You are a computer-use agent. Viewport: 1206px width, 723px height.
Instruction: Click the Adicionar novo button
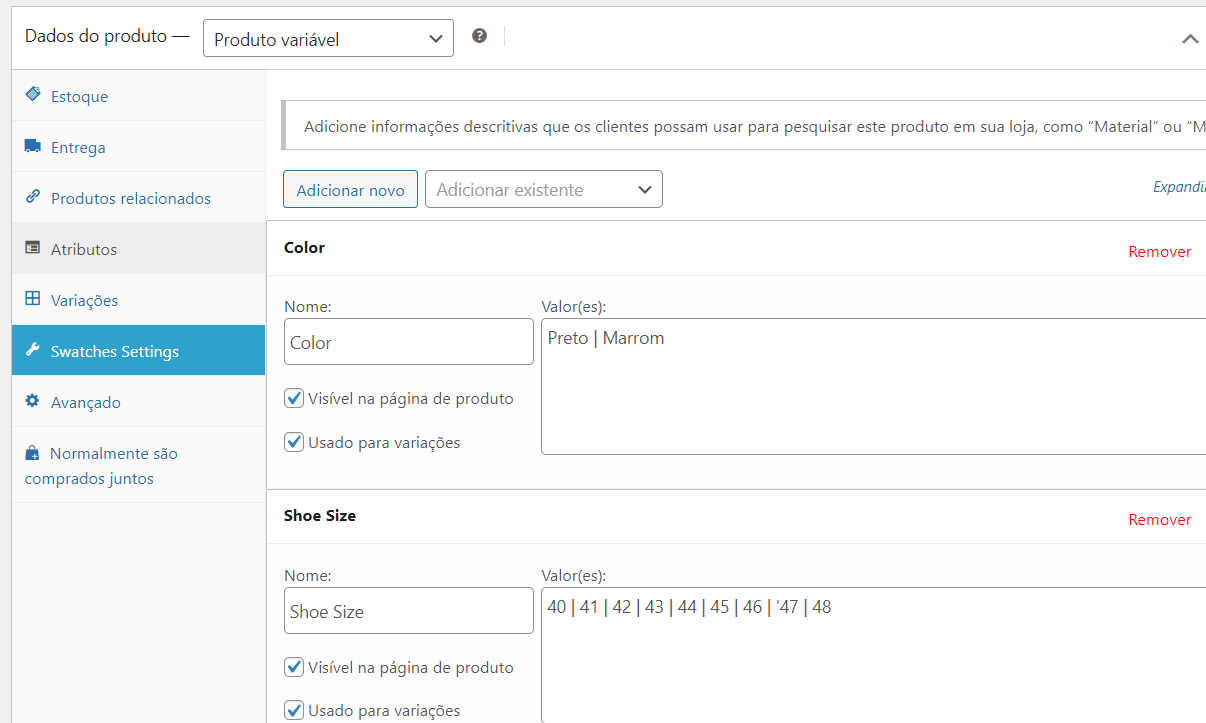(x=350, y=189)
